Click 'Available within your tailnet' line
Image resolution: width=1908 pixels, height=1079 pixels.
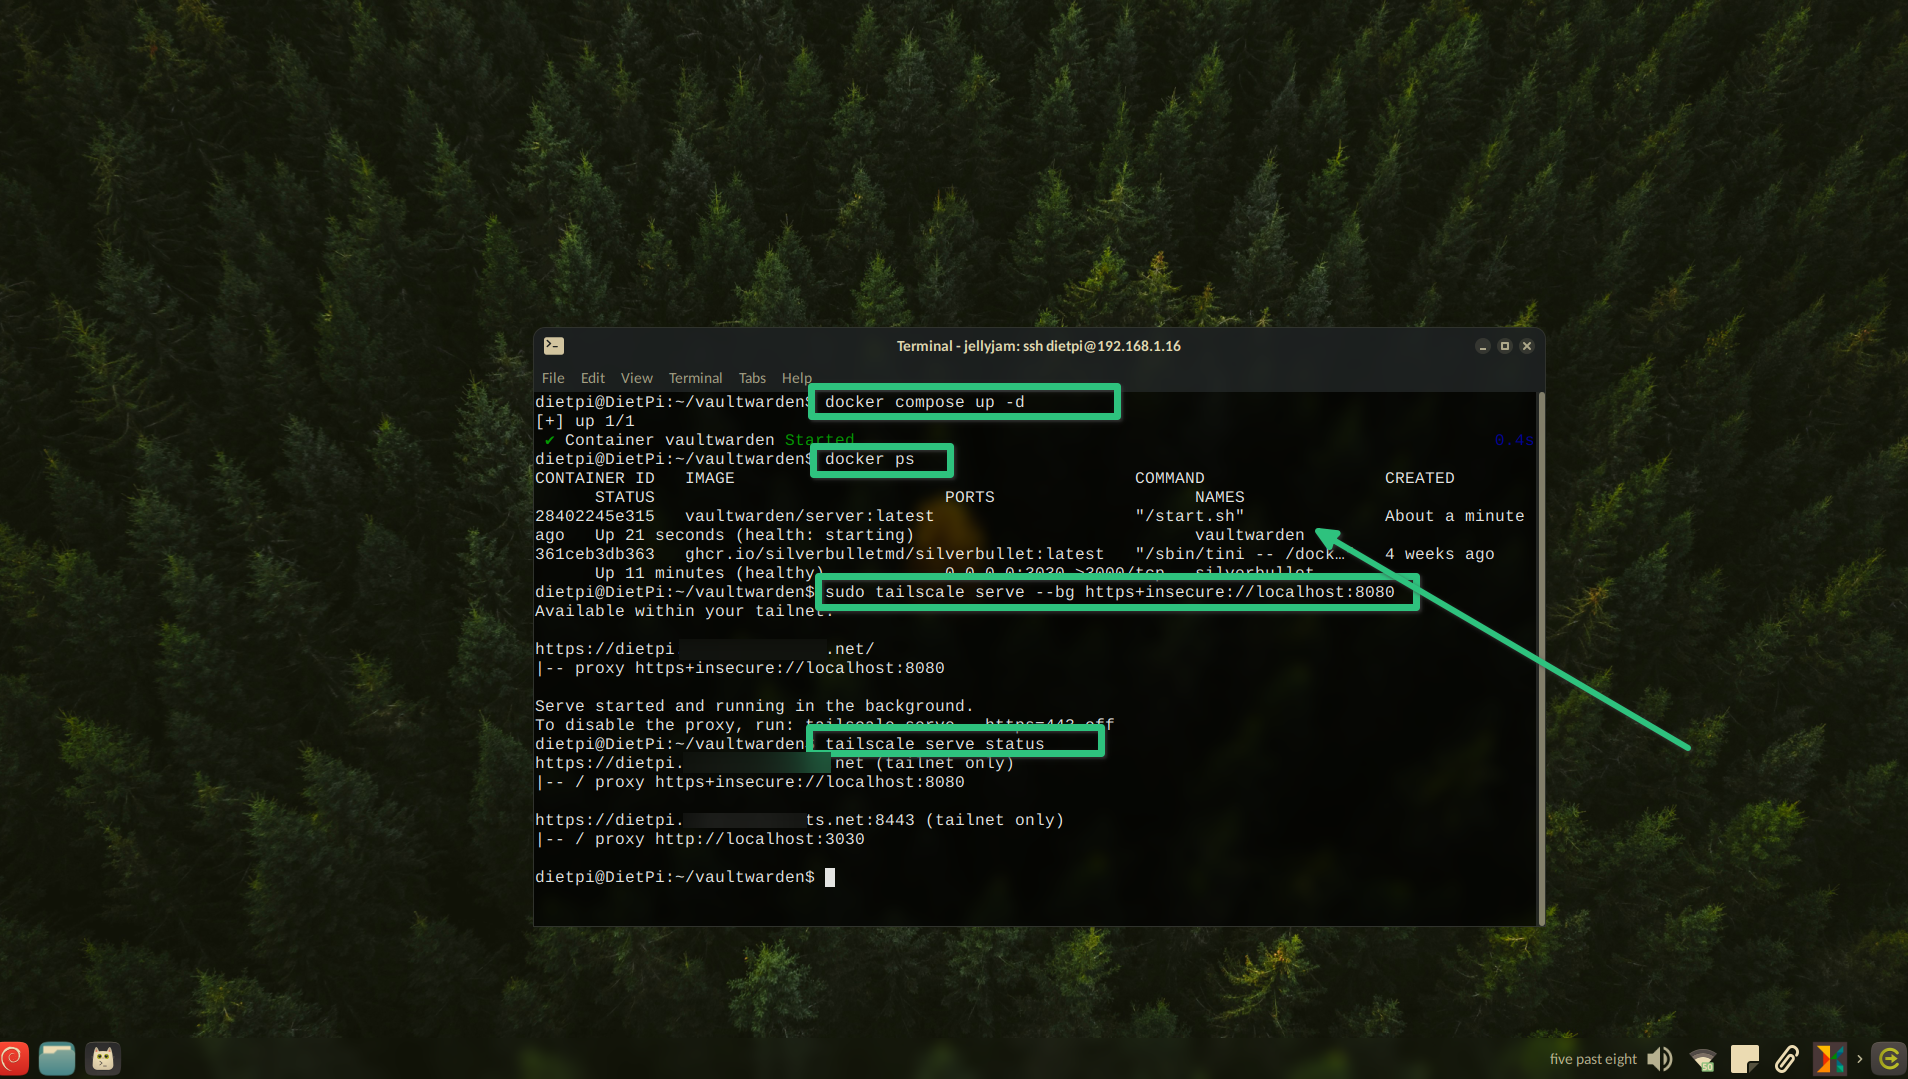(x=684, y=611)
